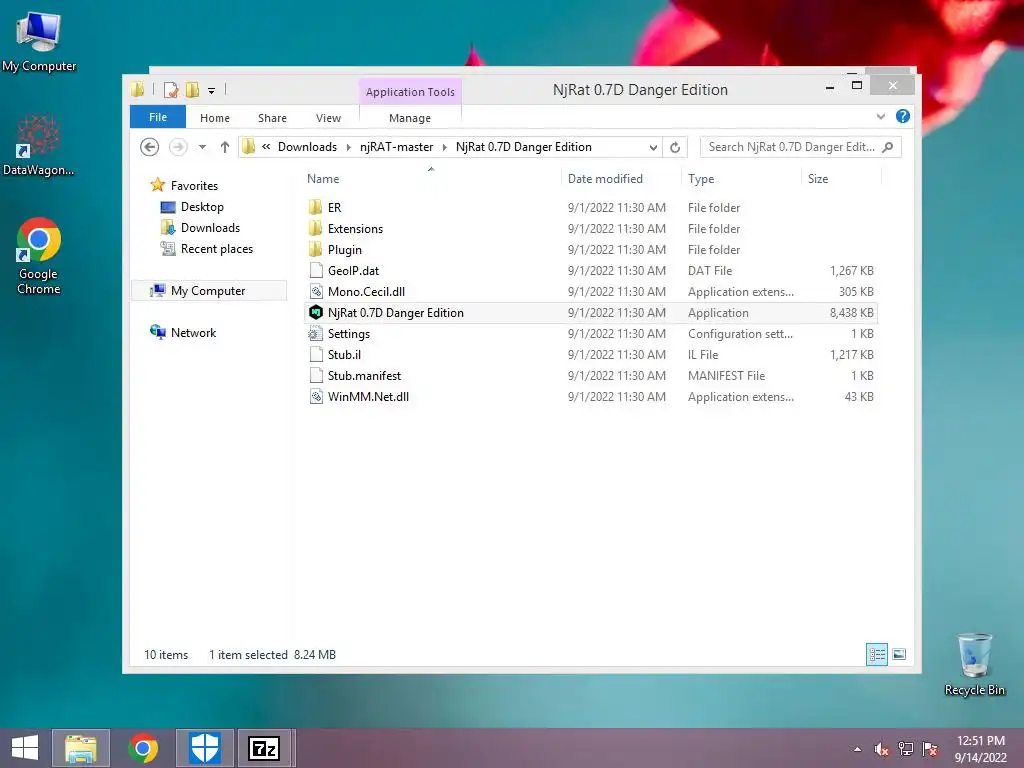Open the recent locations dropdown arrow
Screen dimensions: 1024x768
[202, 147]
